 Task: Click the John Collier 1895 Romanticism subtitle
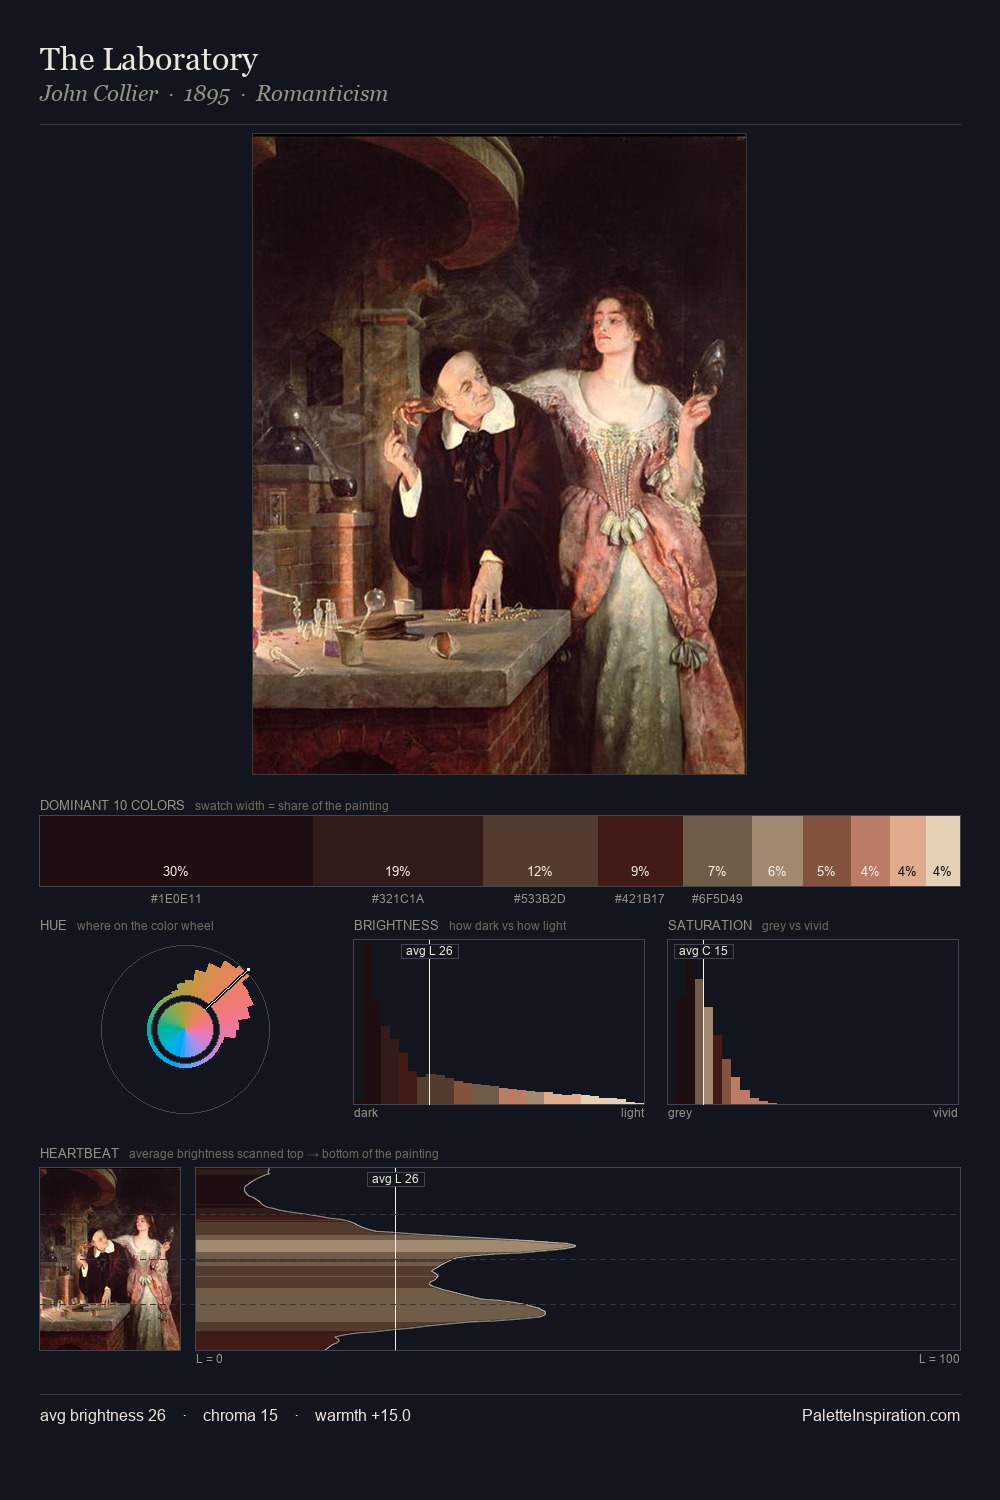click(214, 94)
